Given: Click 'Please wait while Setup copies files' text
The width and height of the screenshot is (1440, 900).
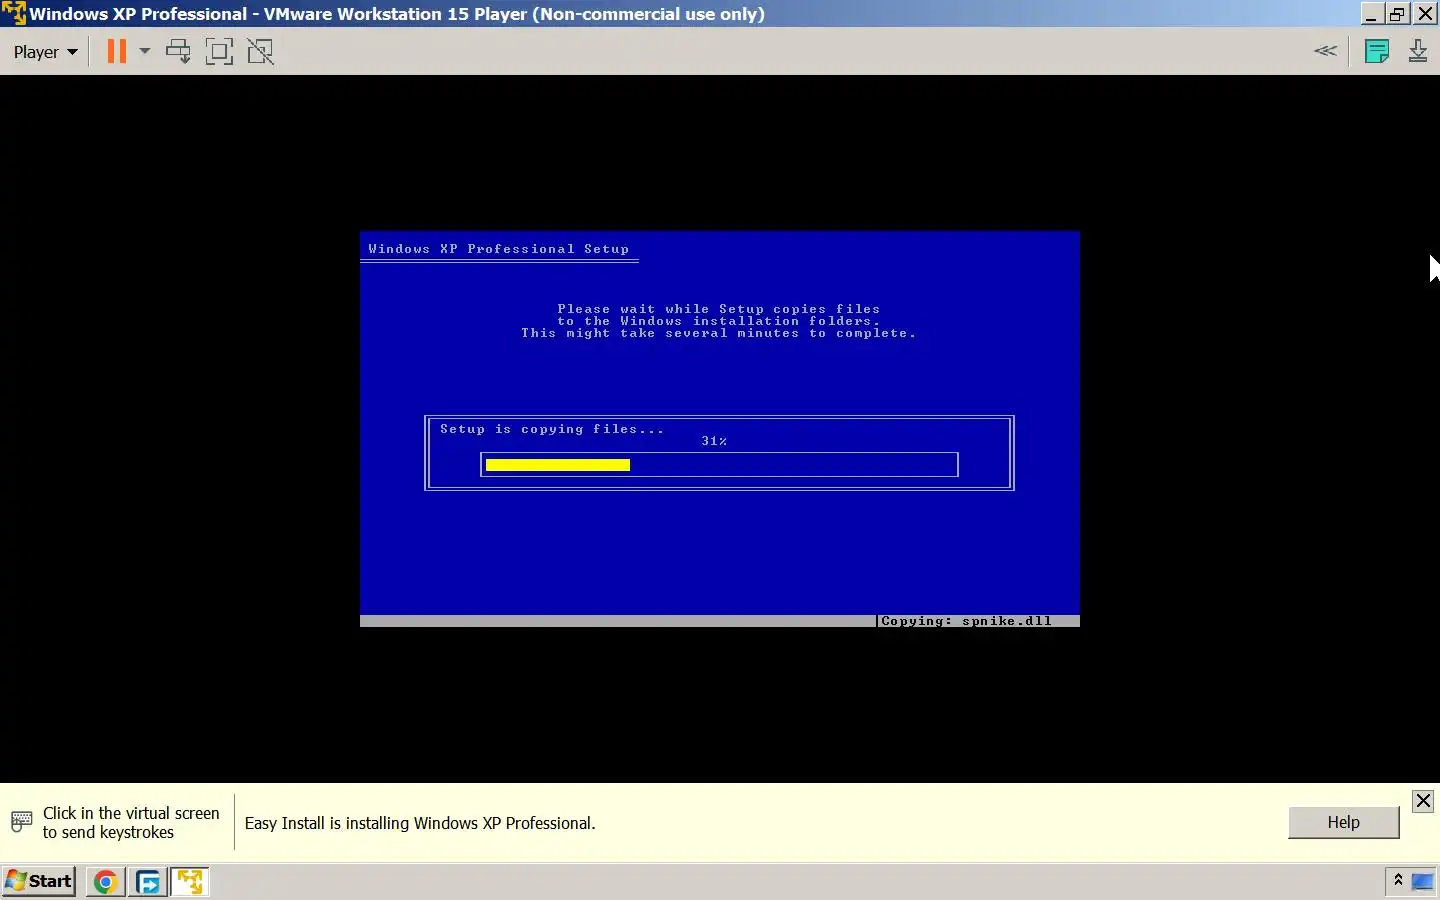Looking at the screenshot, I should click(719, 309).
